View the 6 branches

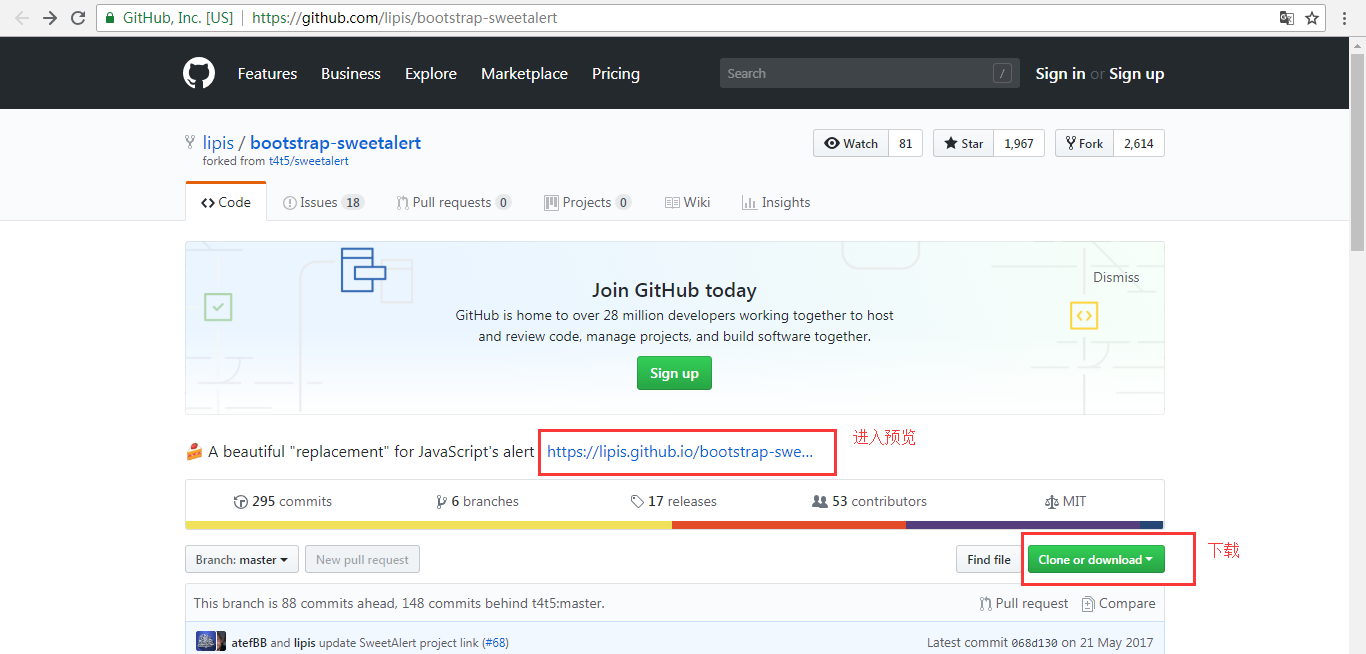pyautogui.click(x=478, y=502)
